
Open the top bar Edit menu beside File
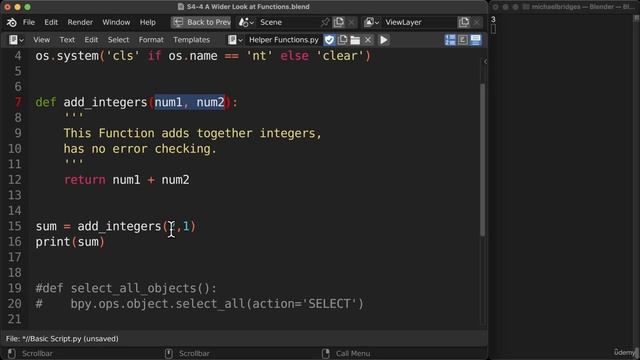pos(51,22)
